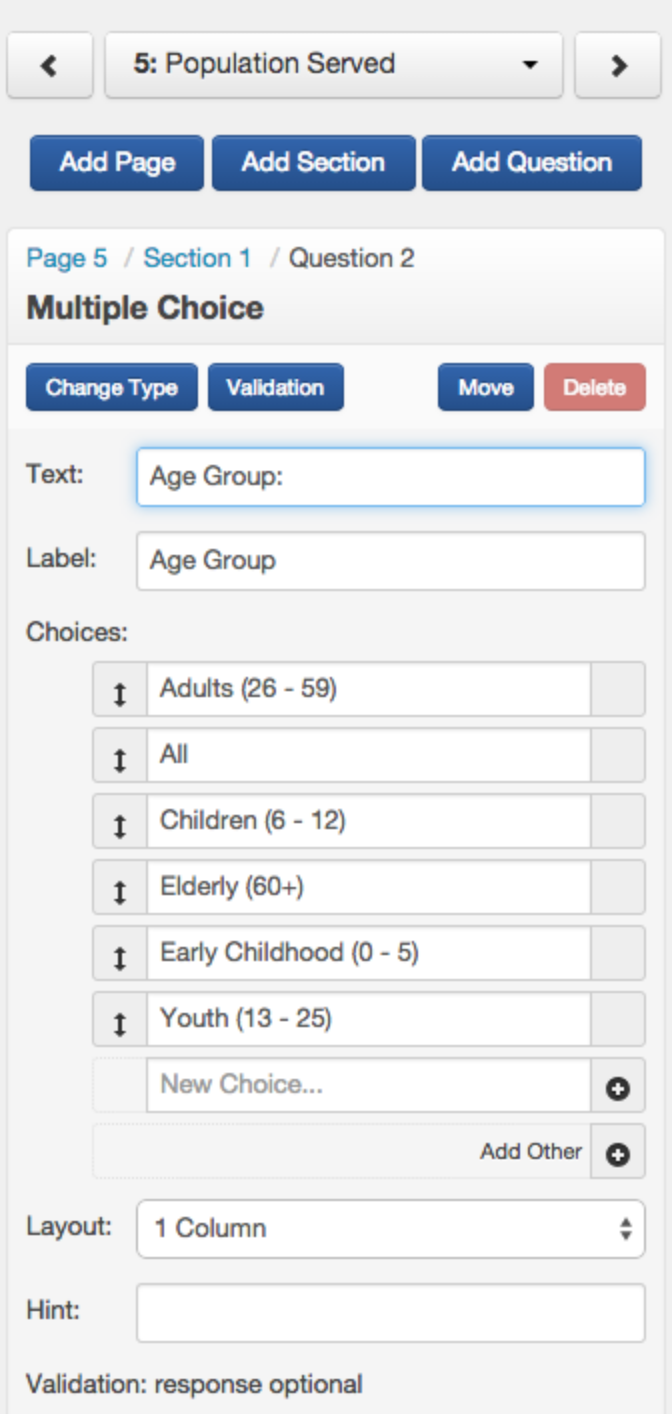Click reorder handle beside All choice
The width and height of the screenshot is (672, 1414).
(x=120, y=755)
